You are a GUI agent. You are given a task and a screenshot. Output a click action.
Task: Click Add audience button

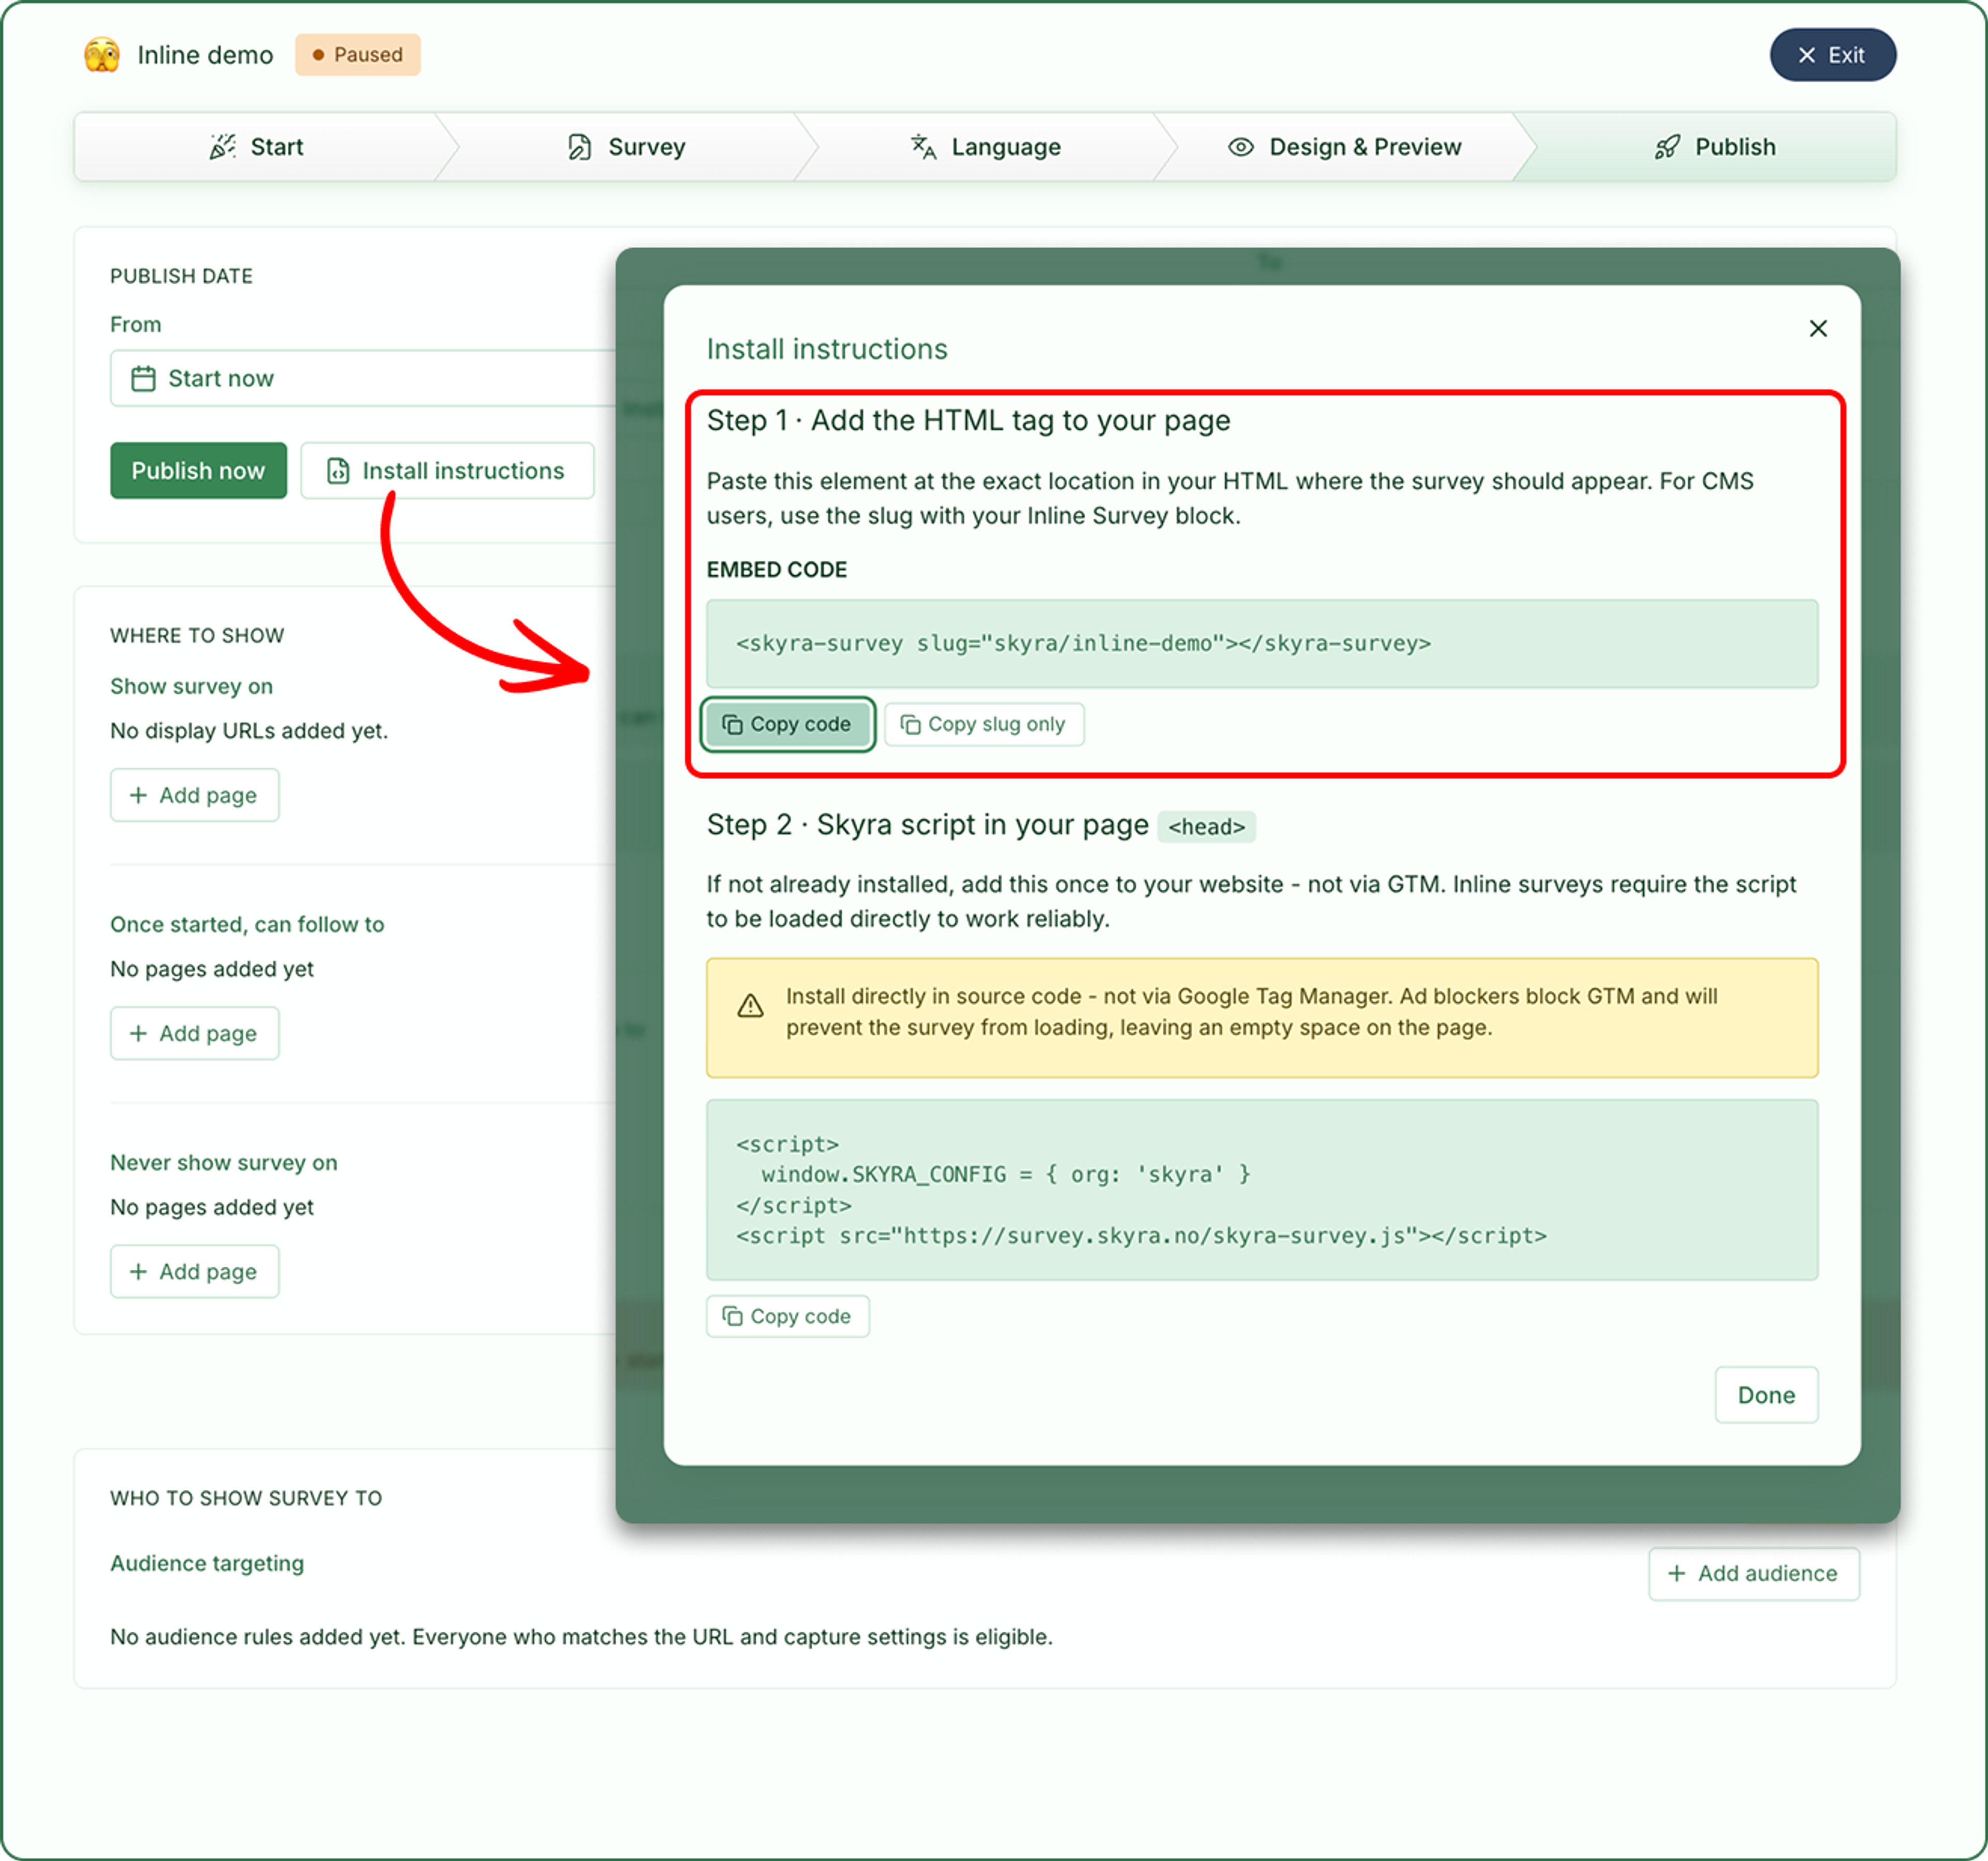pyautogui.click(x=1753, y=1573)
